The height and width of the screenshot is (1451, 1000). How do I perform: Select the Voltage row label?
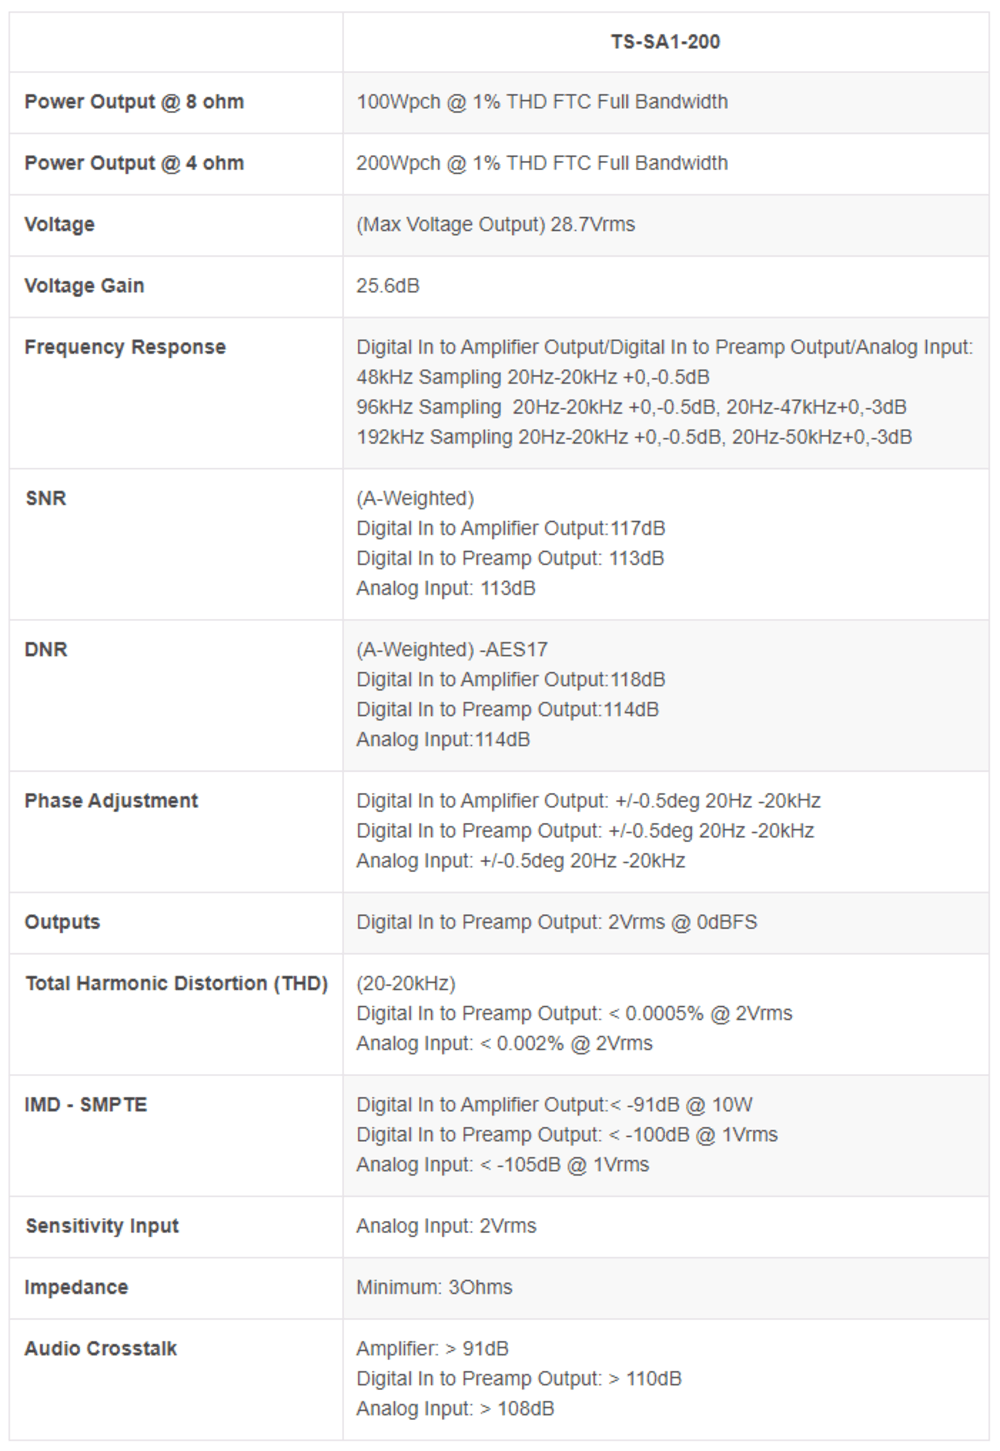coord(59,224)
